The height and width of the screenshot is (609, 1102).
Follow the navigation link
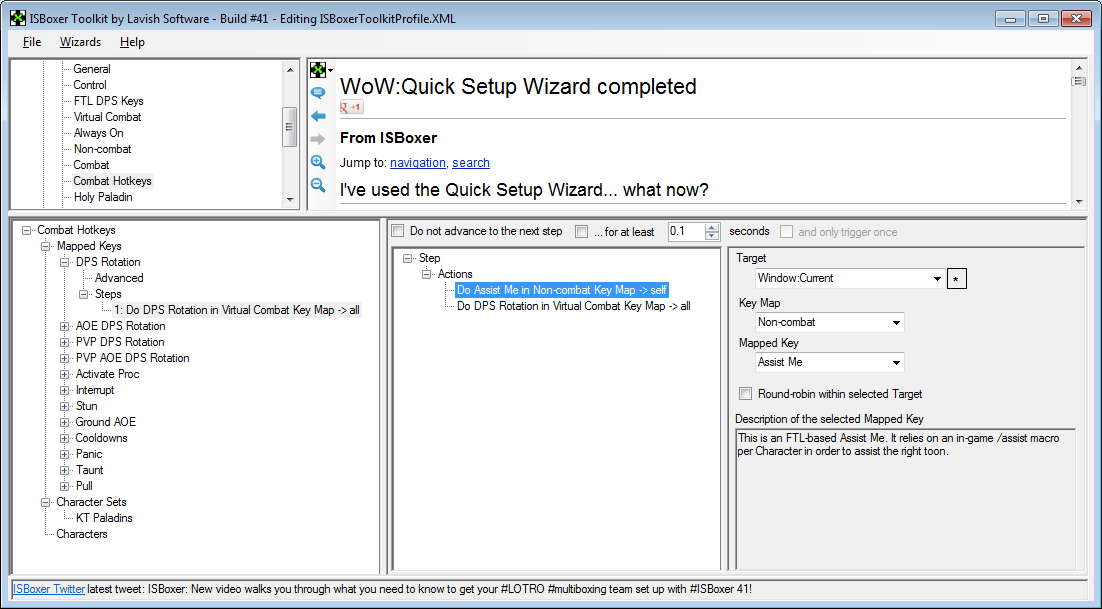(417, 162)
